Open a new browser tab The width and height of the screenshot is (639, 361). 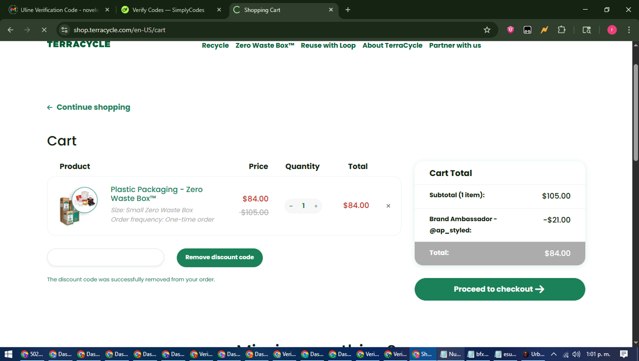click(x=348, y=10)
